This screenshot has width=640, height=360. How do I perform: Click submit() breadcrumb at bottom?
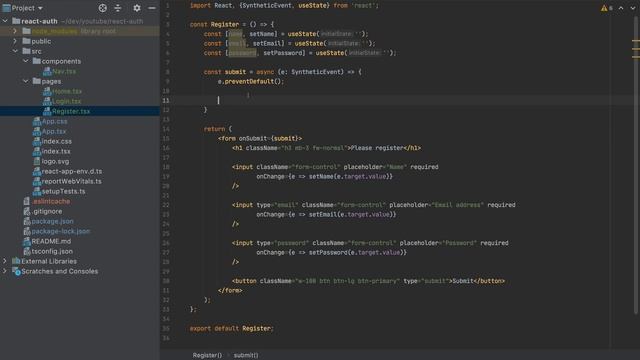click(246, 355)
